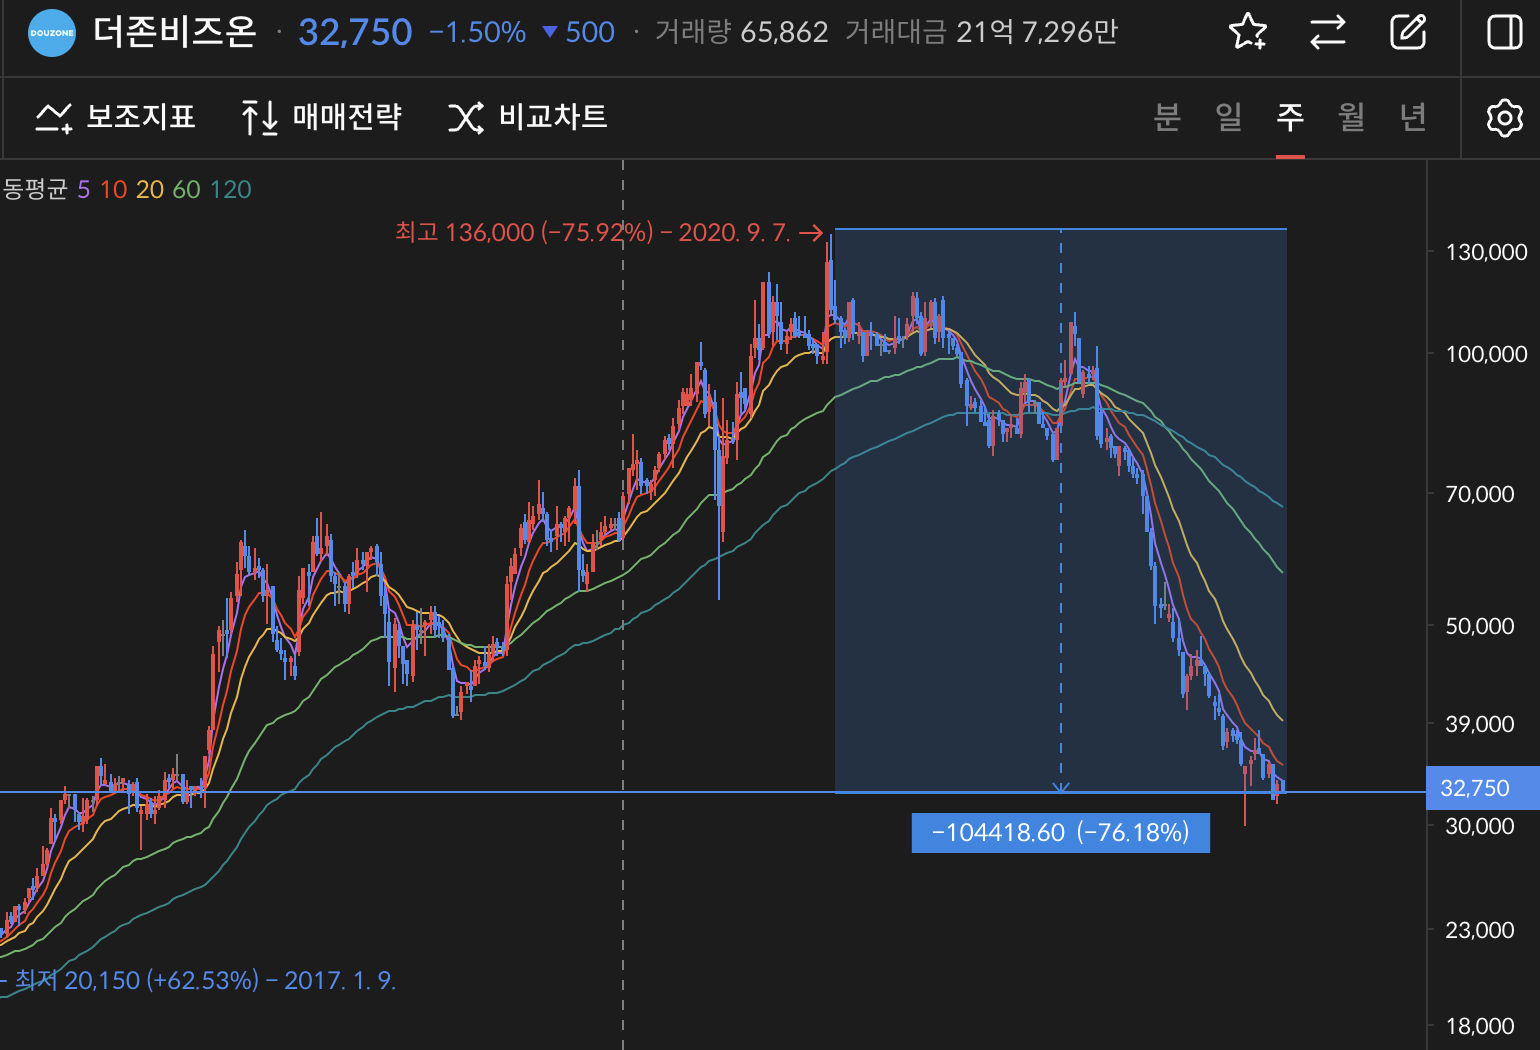1540x1050 pixels.
Task: Switch to 월 monthly interval tab
Action: pos(1352,117)
